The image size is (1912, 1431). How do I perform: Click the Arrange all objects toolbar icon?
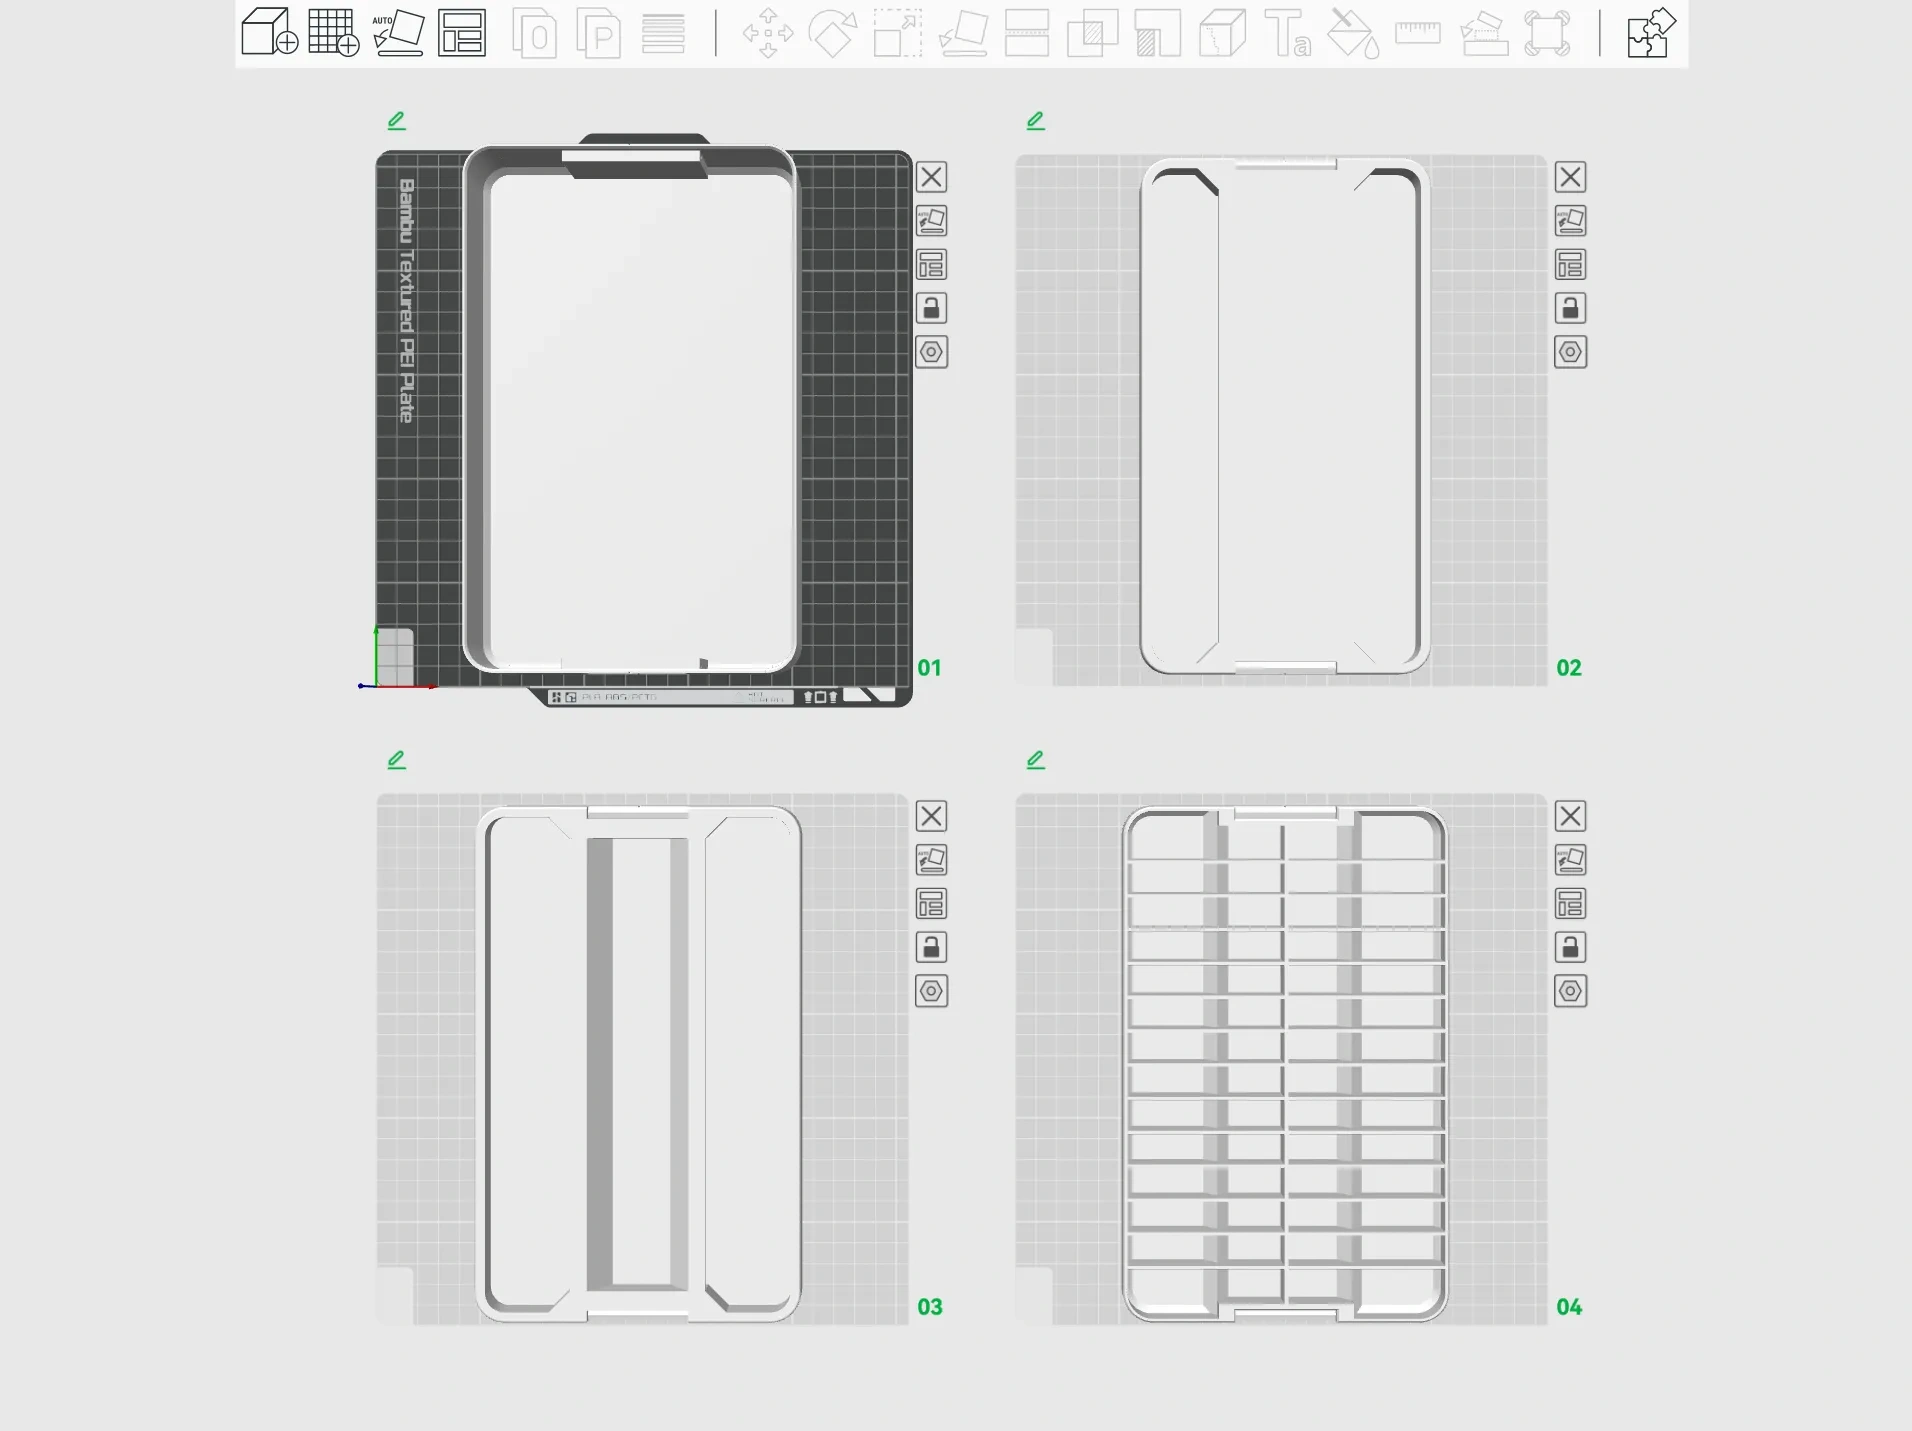click(x=462, y=32)
